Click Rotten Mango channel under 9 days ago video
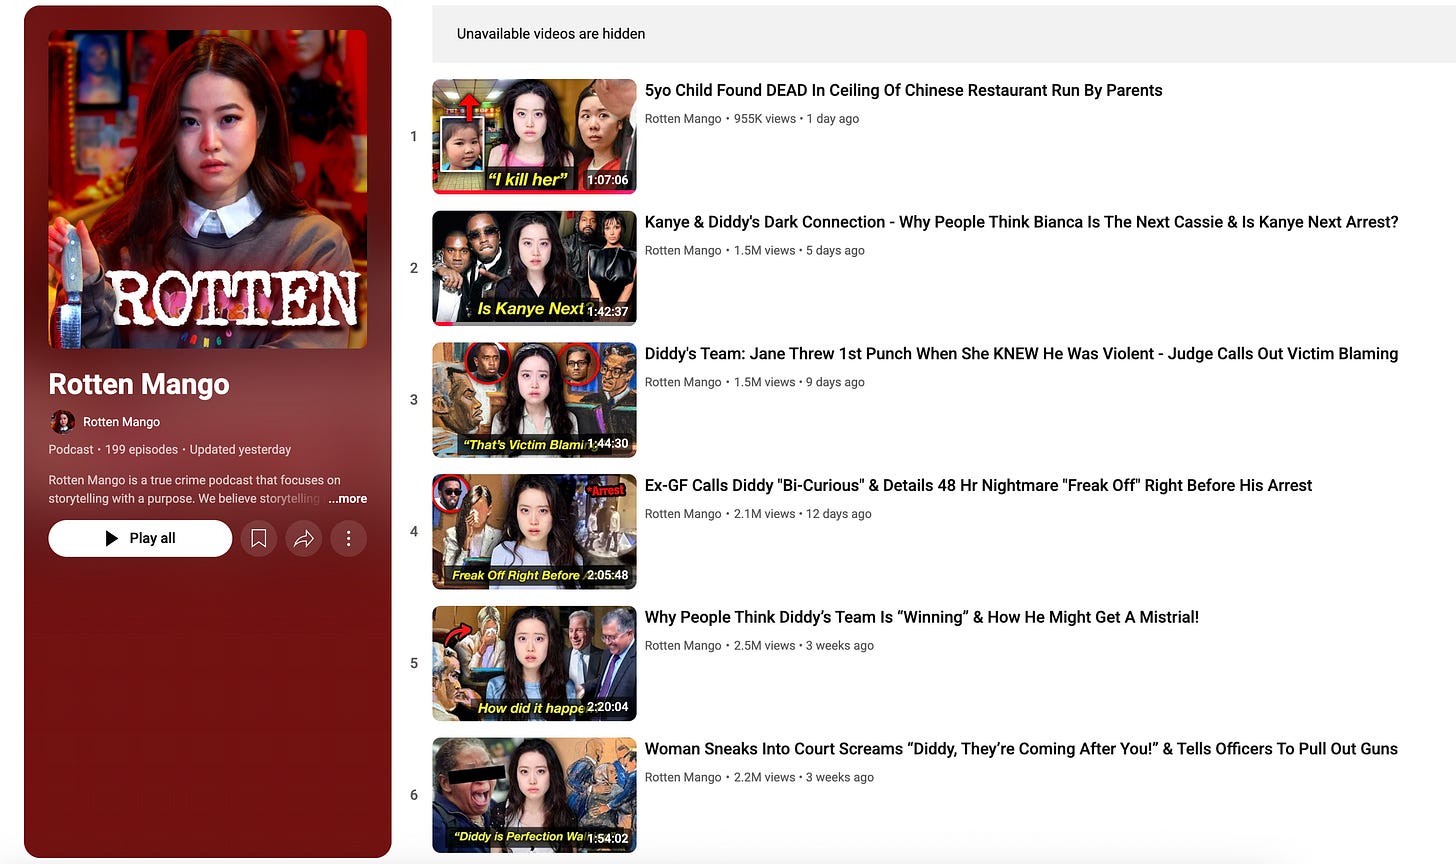Image resolution: width=1456 pixels, height=864 pixels. click(683, 382)
